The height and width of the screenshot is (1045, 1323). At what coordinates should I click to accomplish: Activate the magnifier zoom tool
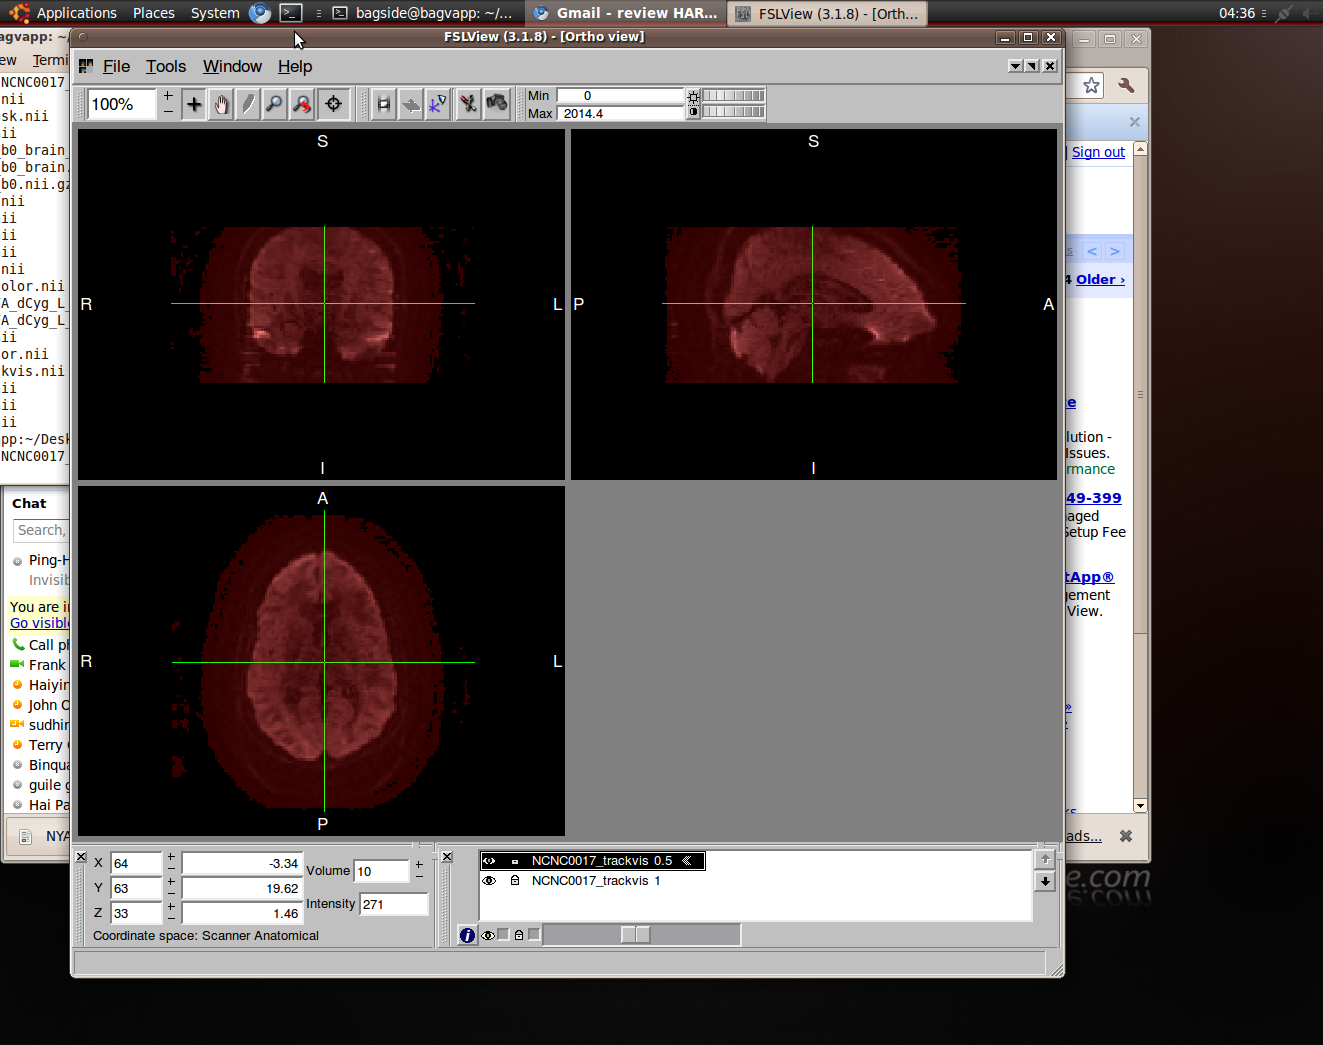coord(274,104)
